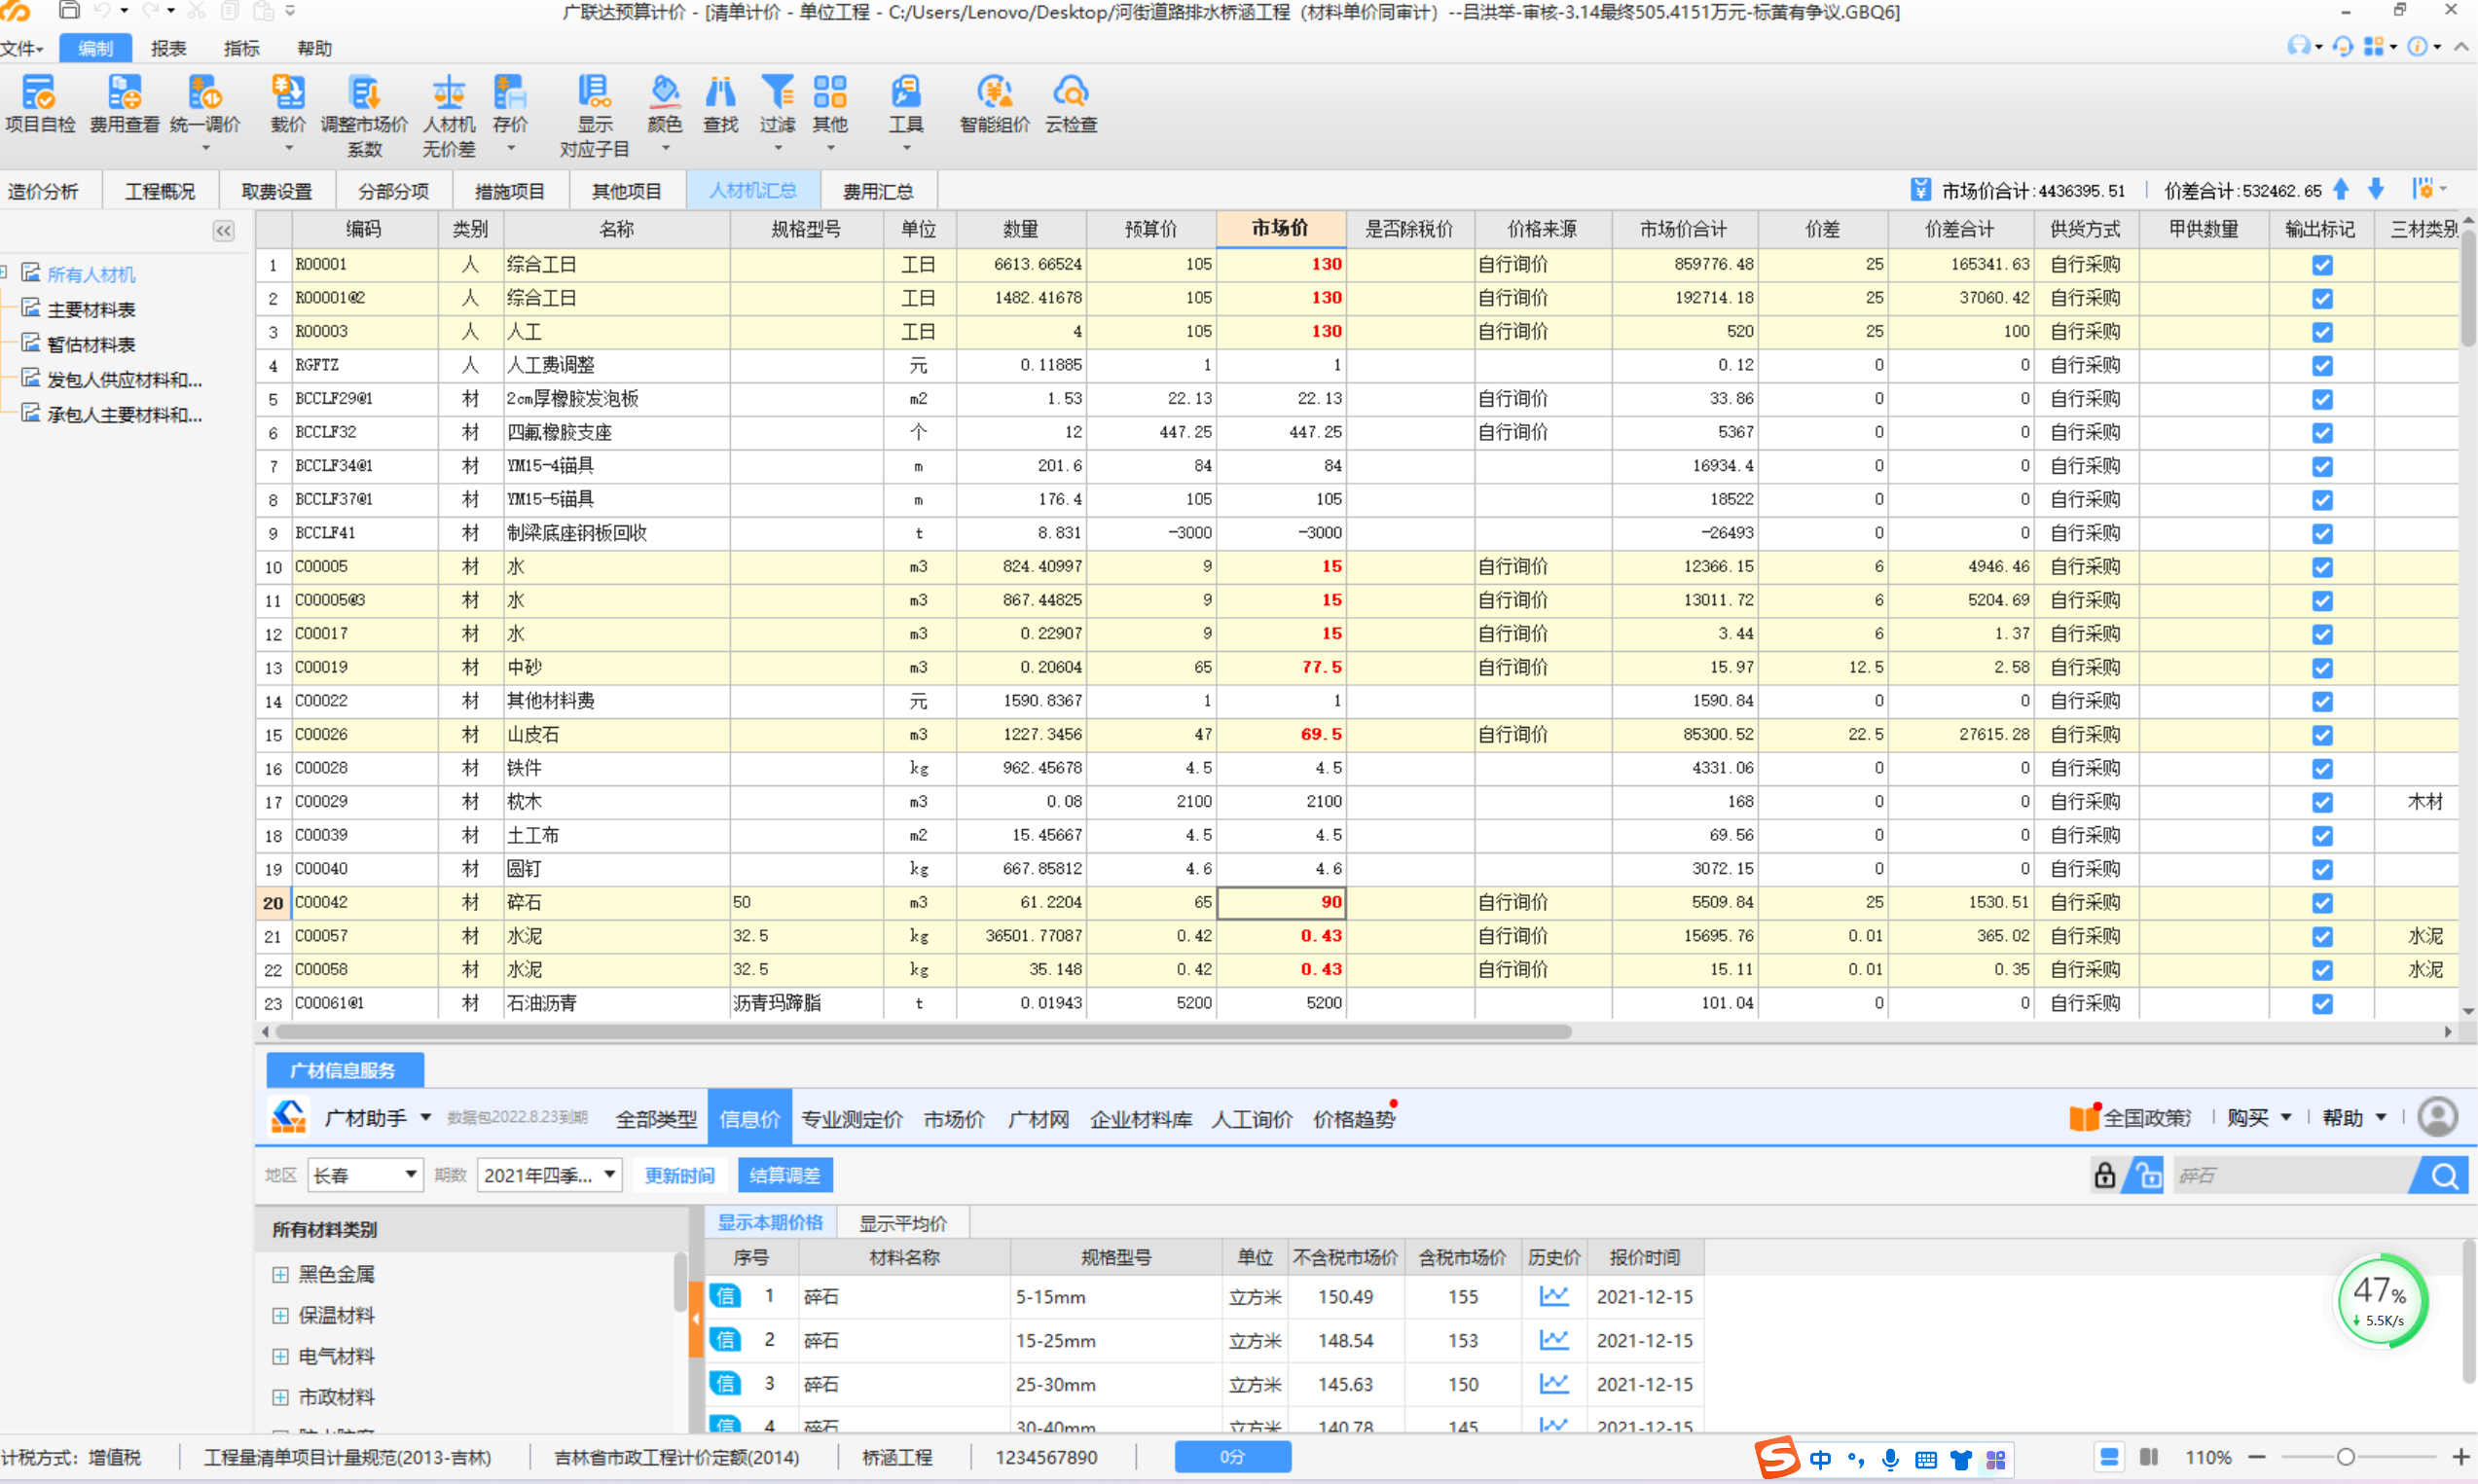
Task: Collapse the left panel with double-arrow icon
Action: tap(224, 231)
